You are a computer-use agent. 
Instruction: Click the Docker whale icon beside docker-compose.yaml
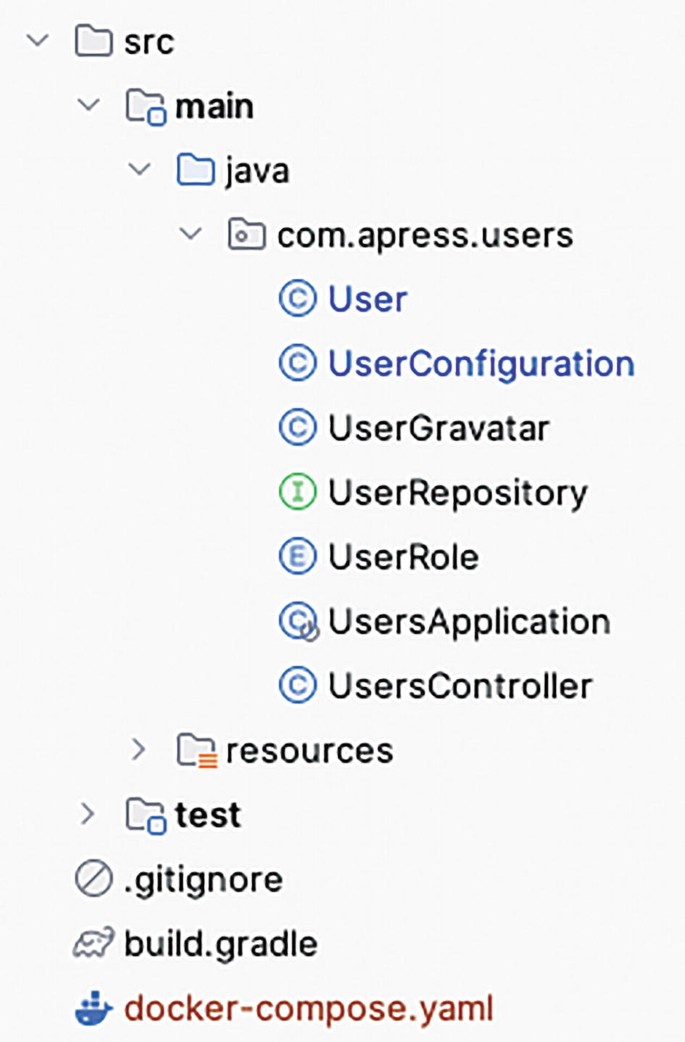pos(95,1008)
